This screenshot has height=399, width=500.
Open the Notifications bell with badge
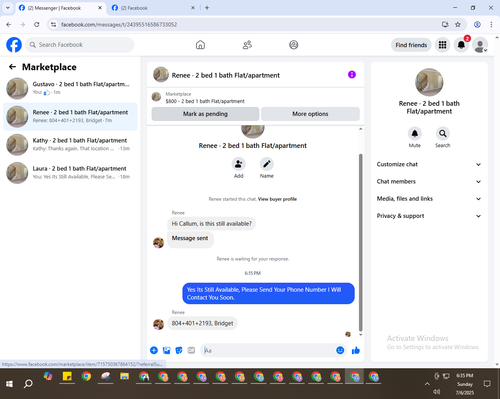point(461,45)
